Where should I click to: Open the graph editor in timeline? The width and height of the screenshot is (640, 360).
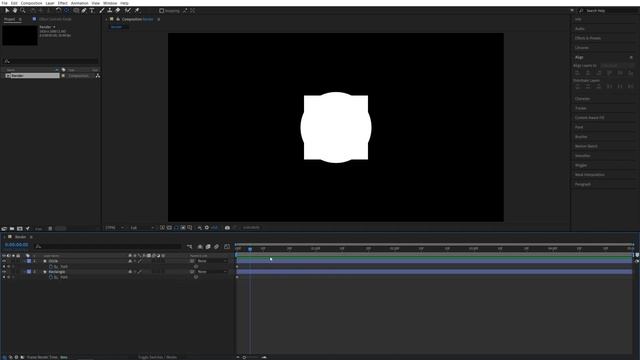coord(227,247)
